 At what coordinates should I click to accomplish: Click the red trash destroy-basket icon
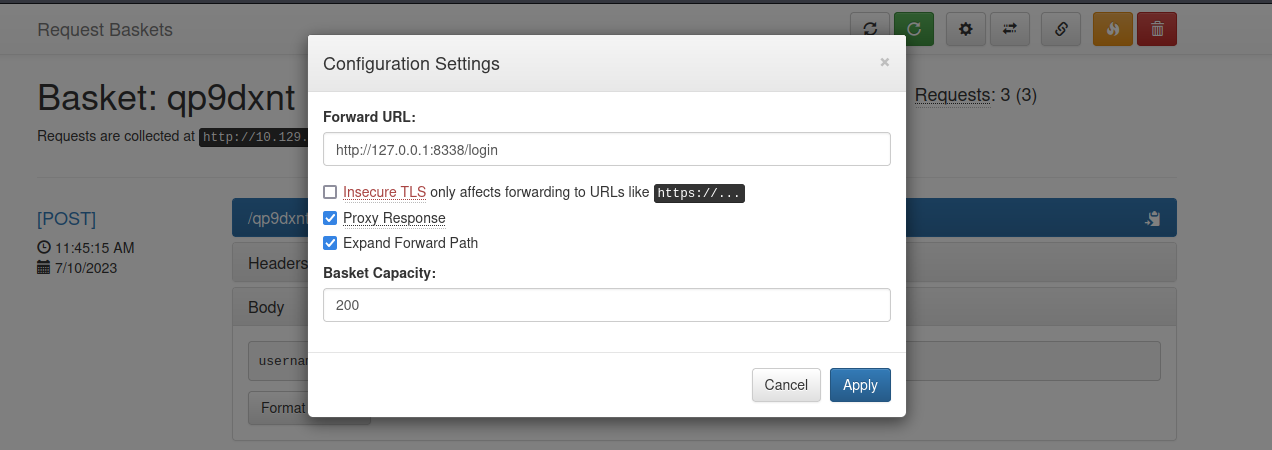click(1157, 29)
